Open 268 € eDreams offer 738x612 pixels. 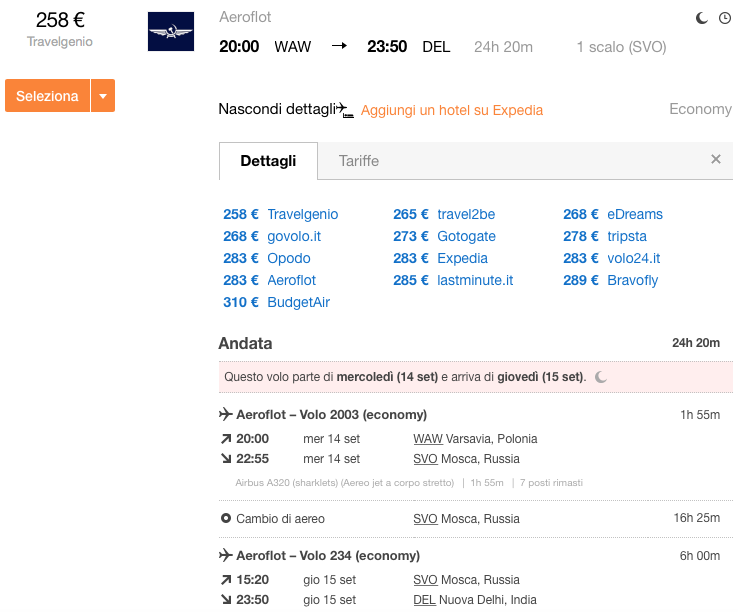[613, 214]
